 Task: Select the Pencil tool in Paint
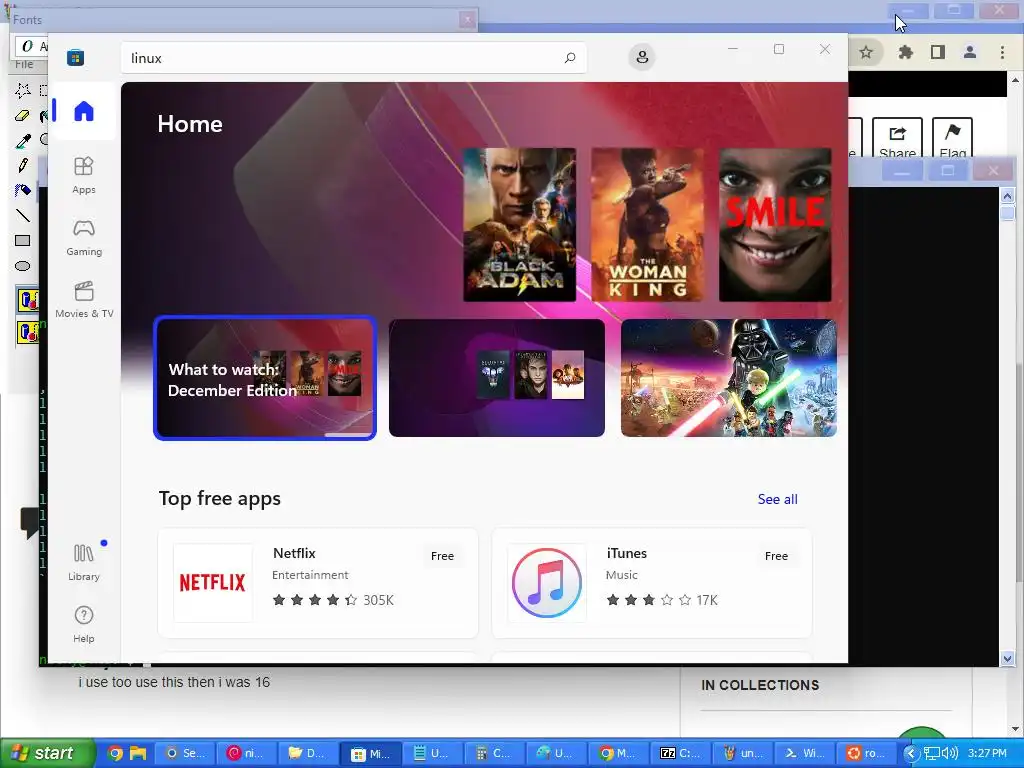pyautogui.click(x=22, y=165)
